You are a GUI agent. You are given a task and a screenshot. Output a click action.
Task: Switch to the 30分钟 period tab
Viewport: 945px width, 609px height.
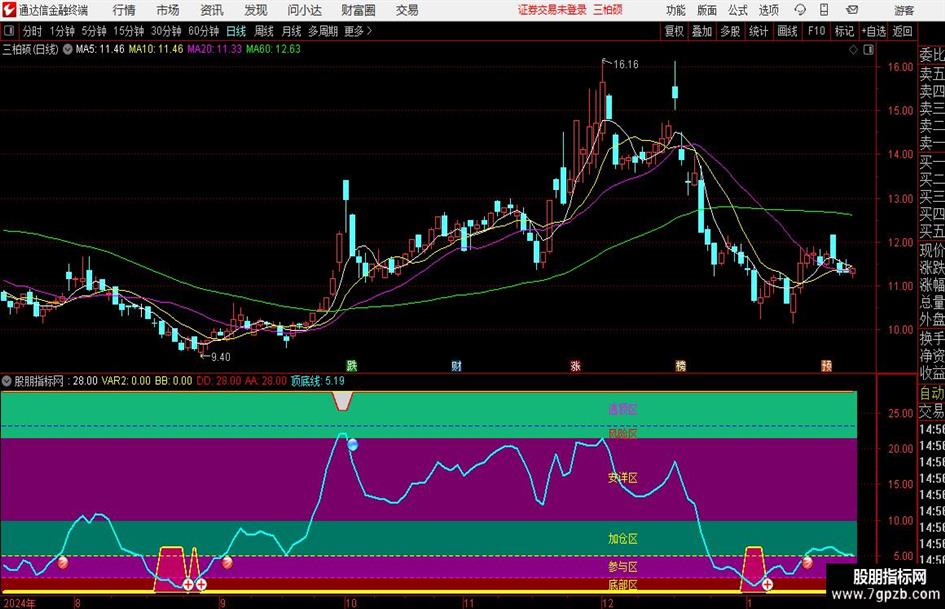(166, 31)
